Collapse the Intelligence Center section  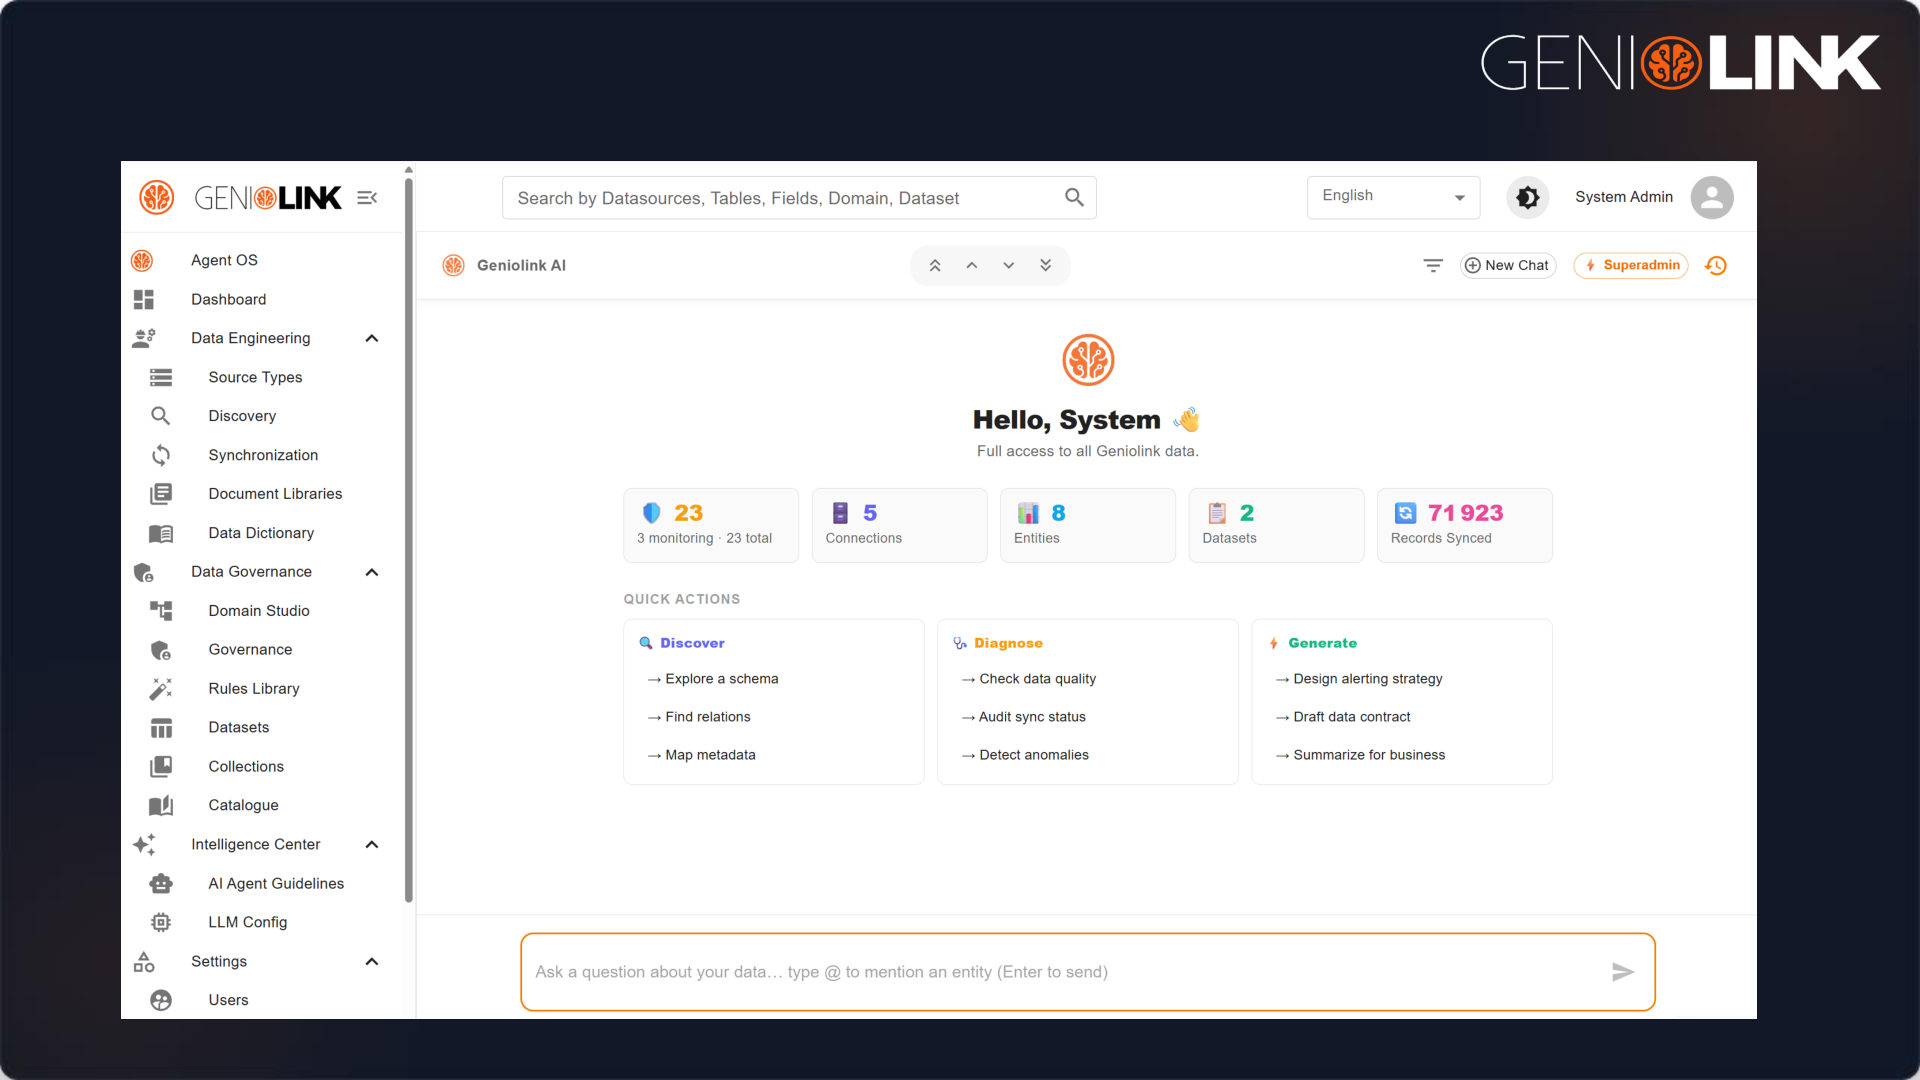coord(372,845)
